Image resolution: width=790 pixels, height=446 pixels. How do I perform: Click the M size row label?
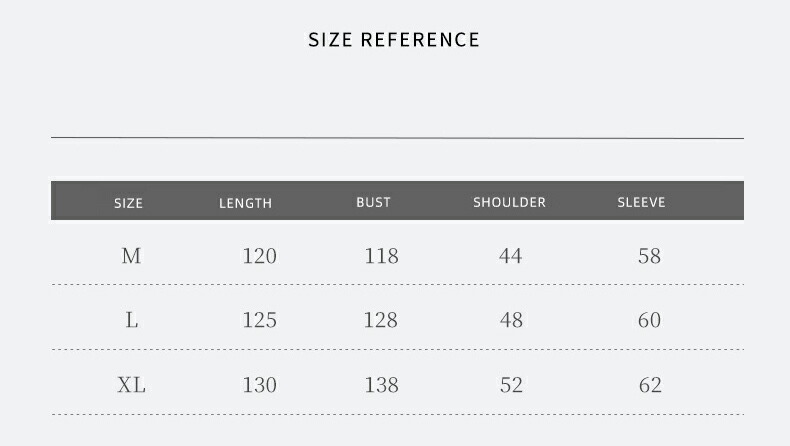[131, 256]
